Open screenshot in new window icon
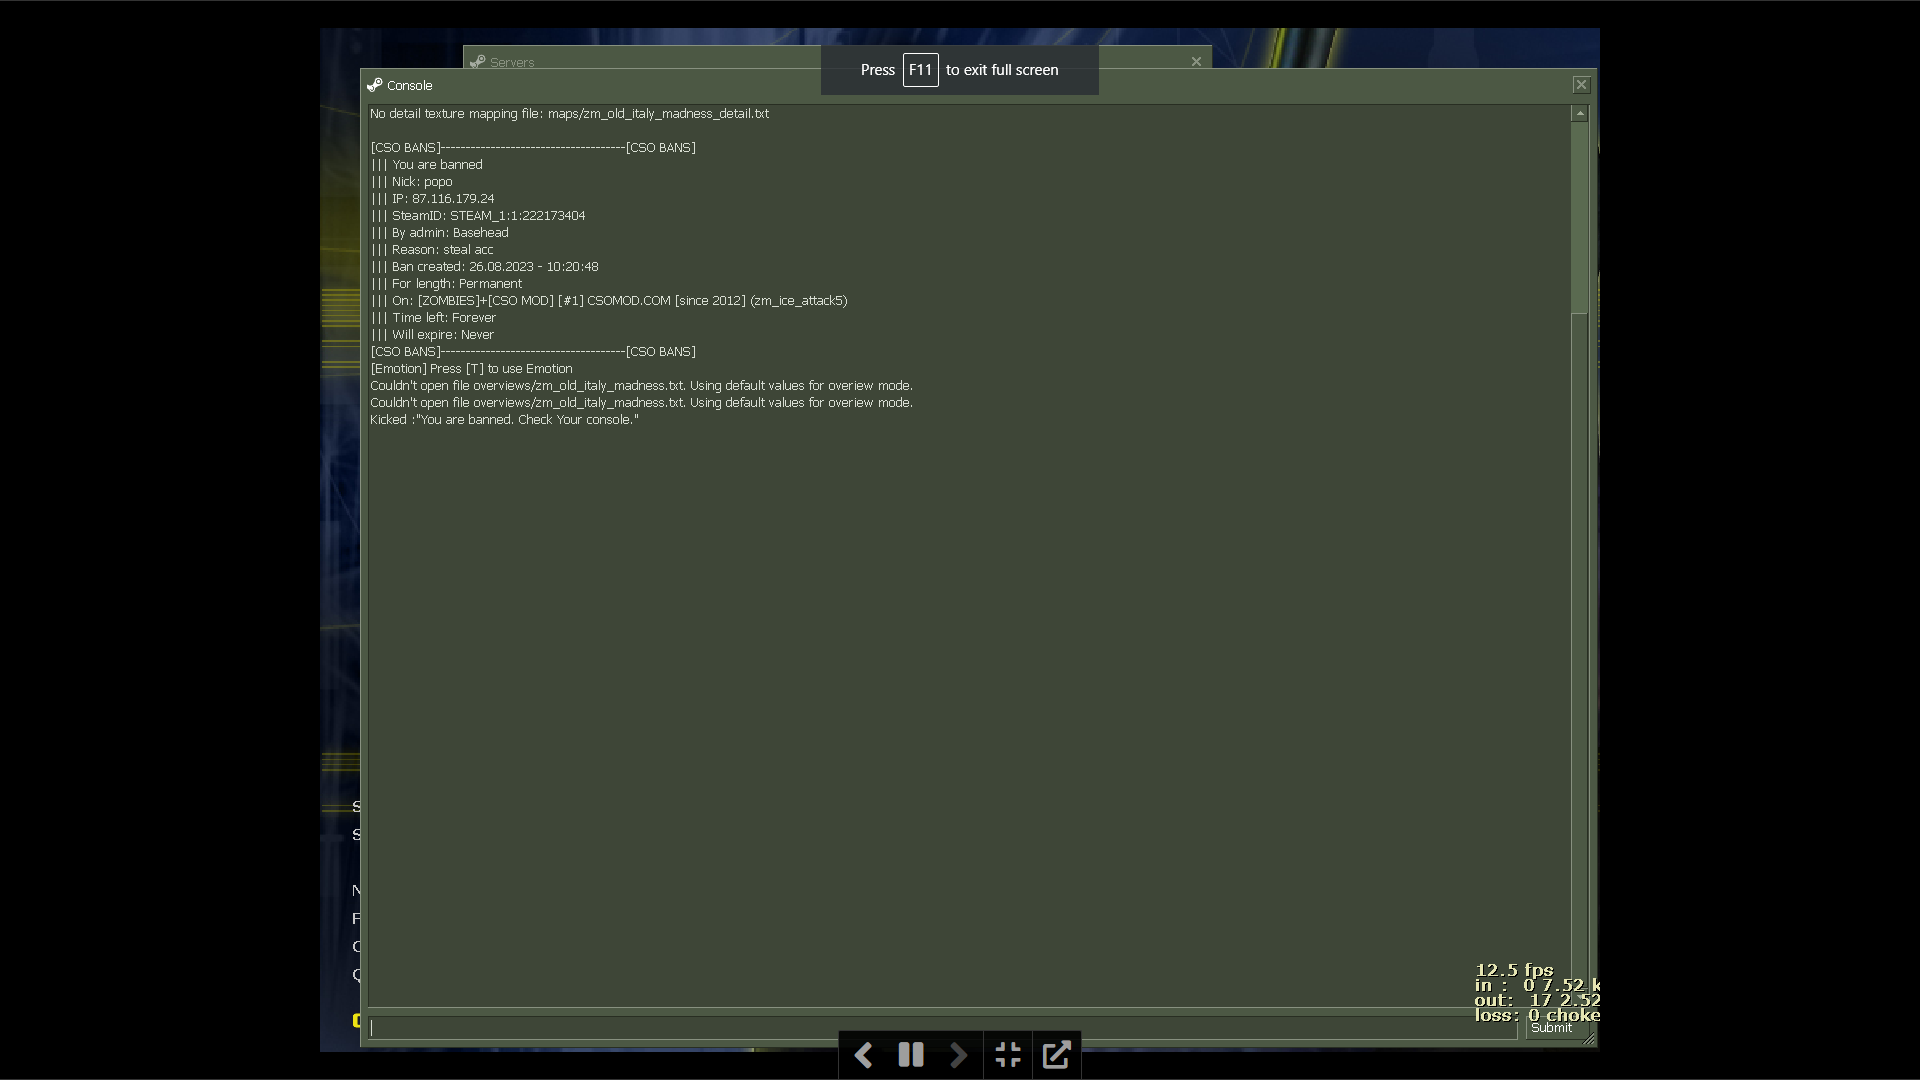 point(1057,1055)
